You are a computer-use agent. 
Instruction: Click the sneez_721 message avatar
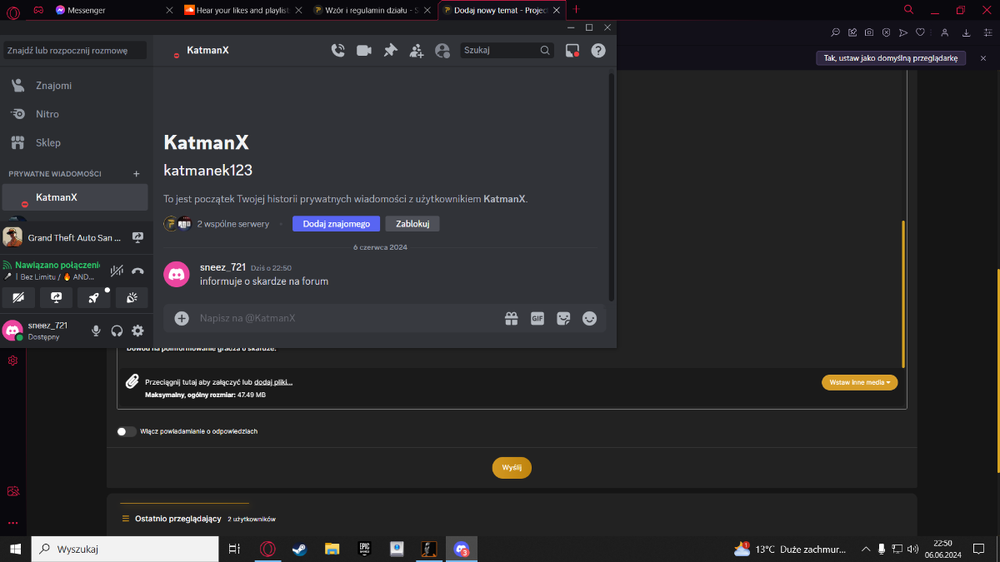tap(177, 274)
